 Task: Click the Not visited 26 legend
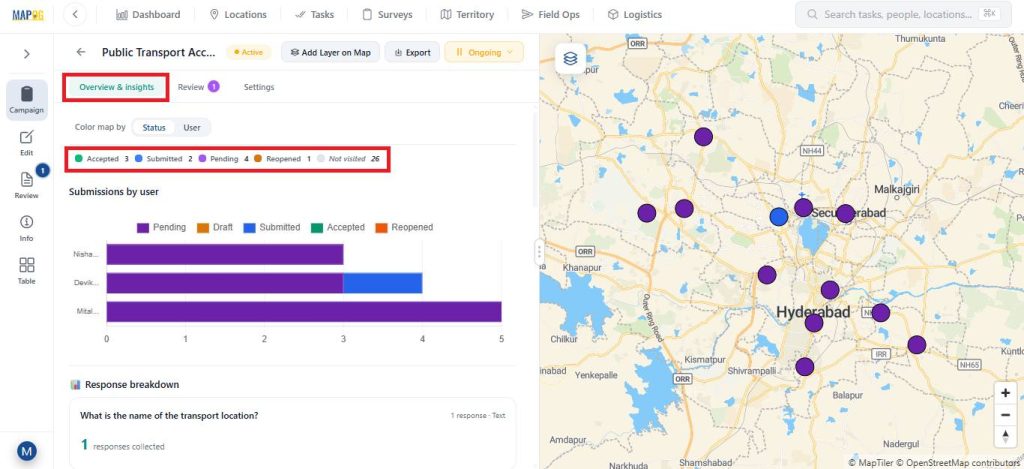[348, 159]
